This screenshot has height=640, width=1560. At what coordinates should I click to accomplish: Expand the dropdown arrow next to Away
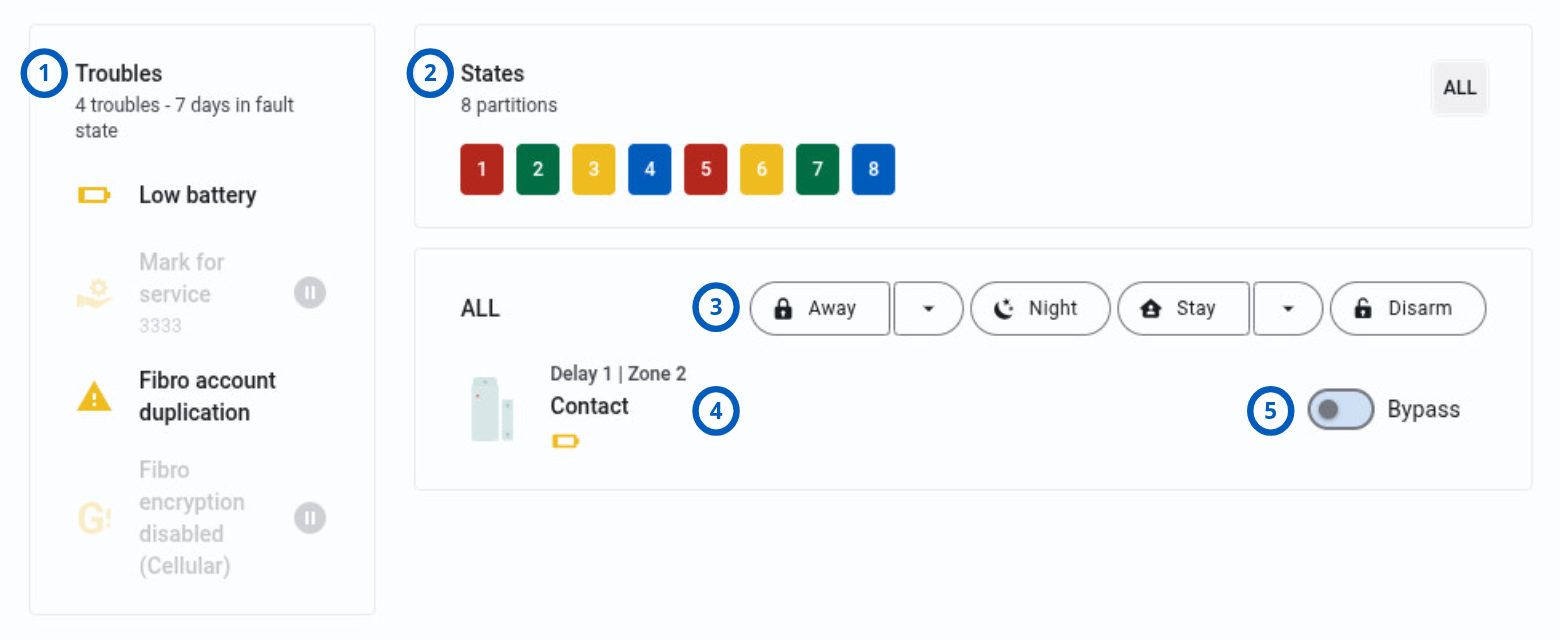(928, 308)
